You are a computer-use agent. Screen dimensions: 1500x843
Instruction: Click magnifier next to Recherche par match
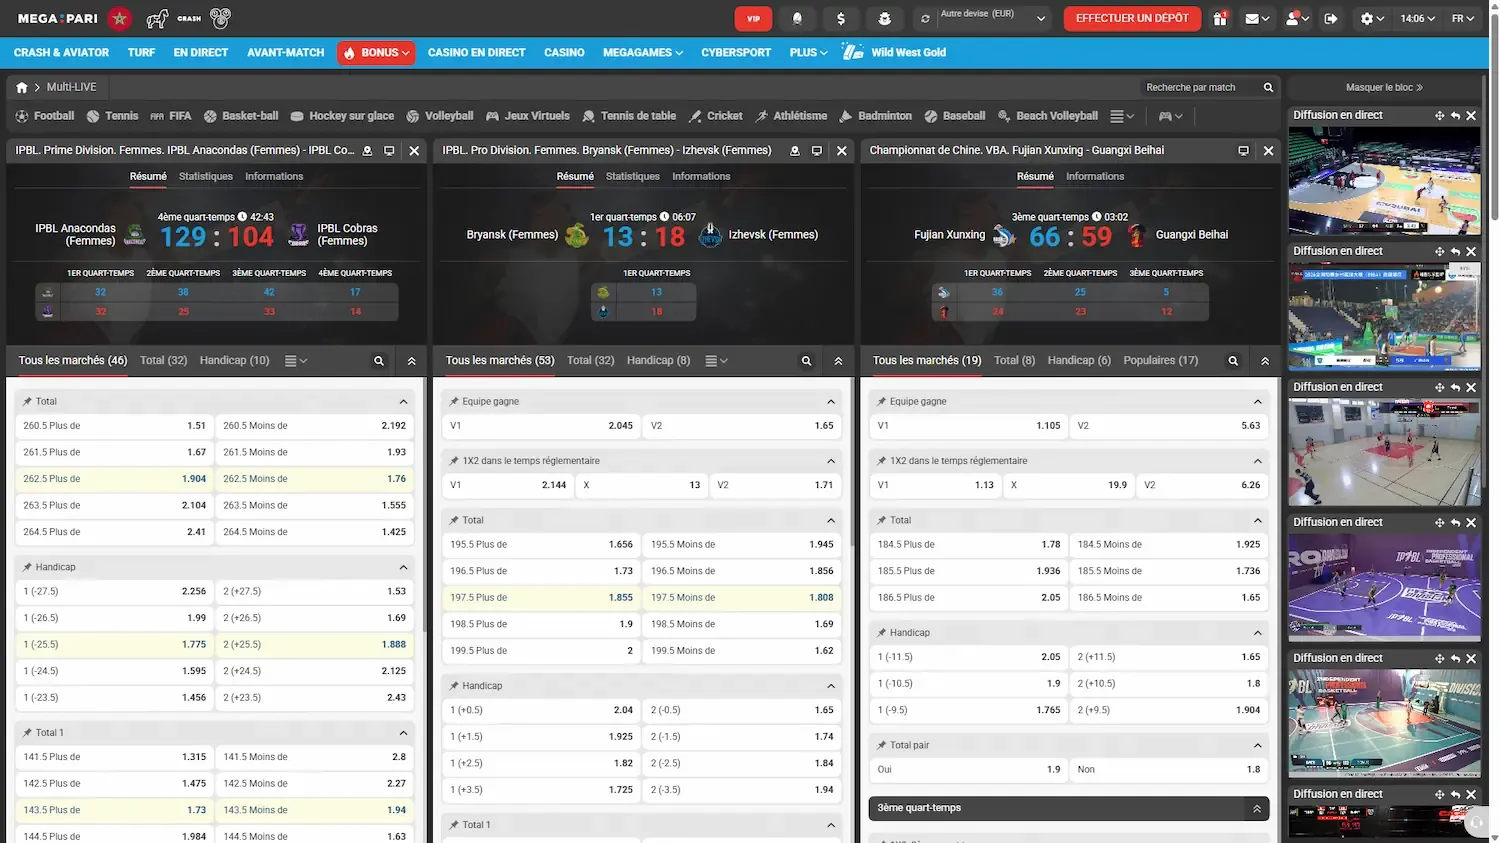coord(1268,87)
